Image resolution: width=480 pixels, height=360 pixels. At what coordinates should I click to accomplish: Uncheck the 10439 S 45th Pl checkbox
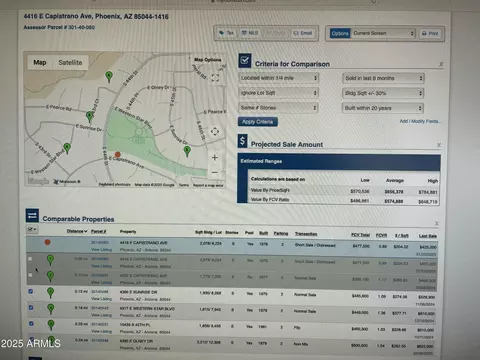pos(31,323)
